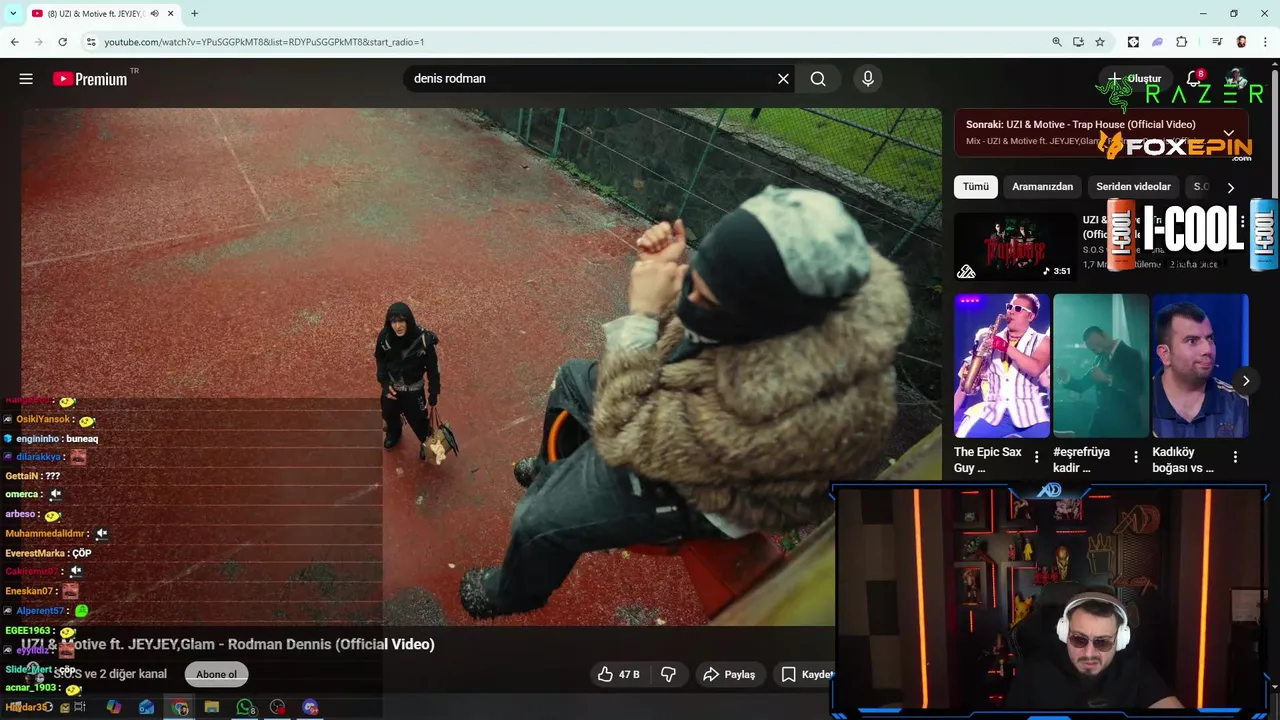Open Chrome profile avatar
The width and height of the screenshot is (1280, 720).
point(1241,42)
